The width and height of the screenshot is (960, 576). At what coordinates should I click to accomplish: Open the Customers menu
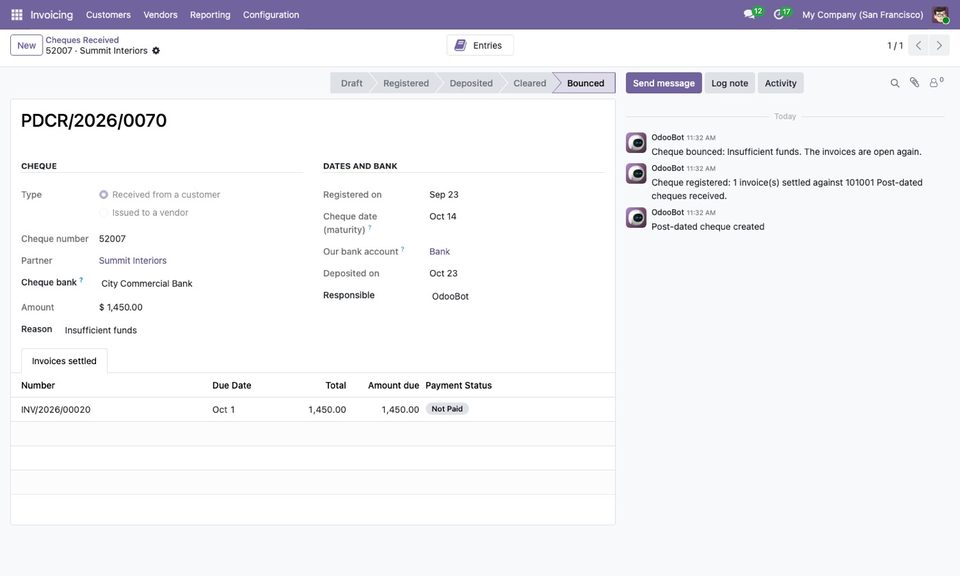pos(108,15)
